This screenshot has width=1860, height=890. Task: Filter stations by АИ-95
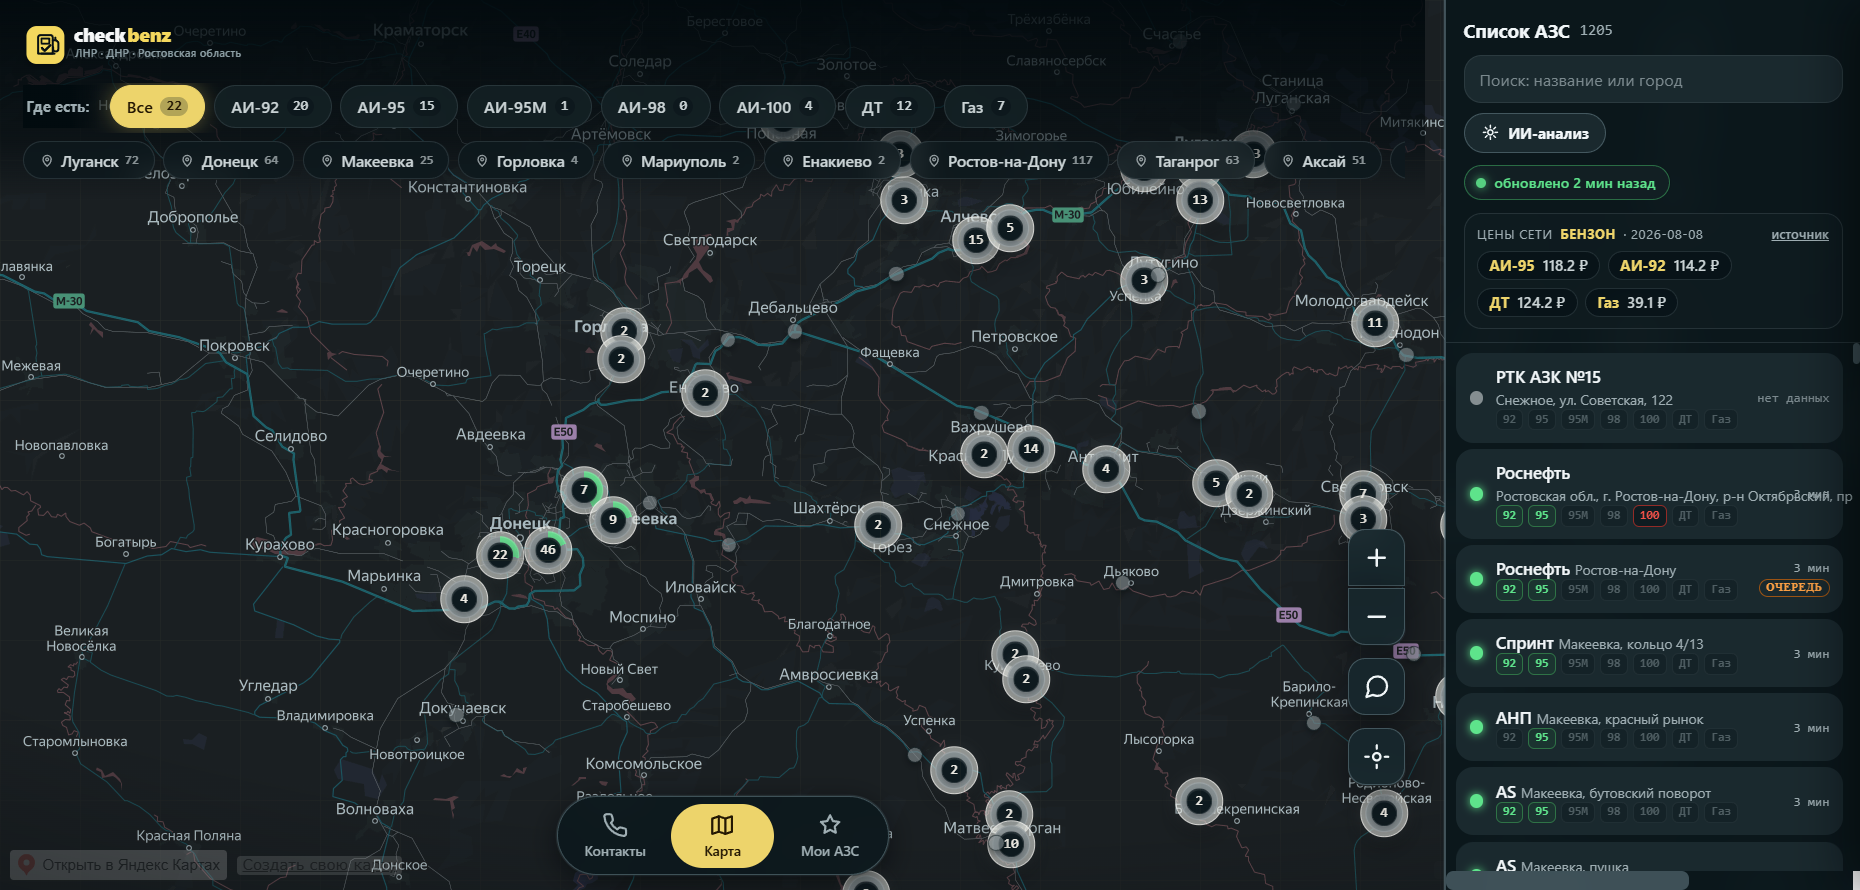pyautogui.click(x=398, y=107)
